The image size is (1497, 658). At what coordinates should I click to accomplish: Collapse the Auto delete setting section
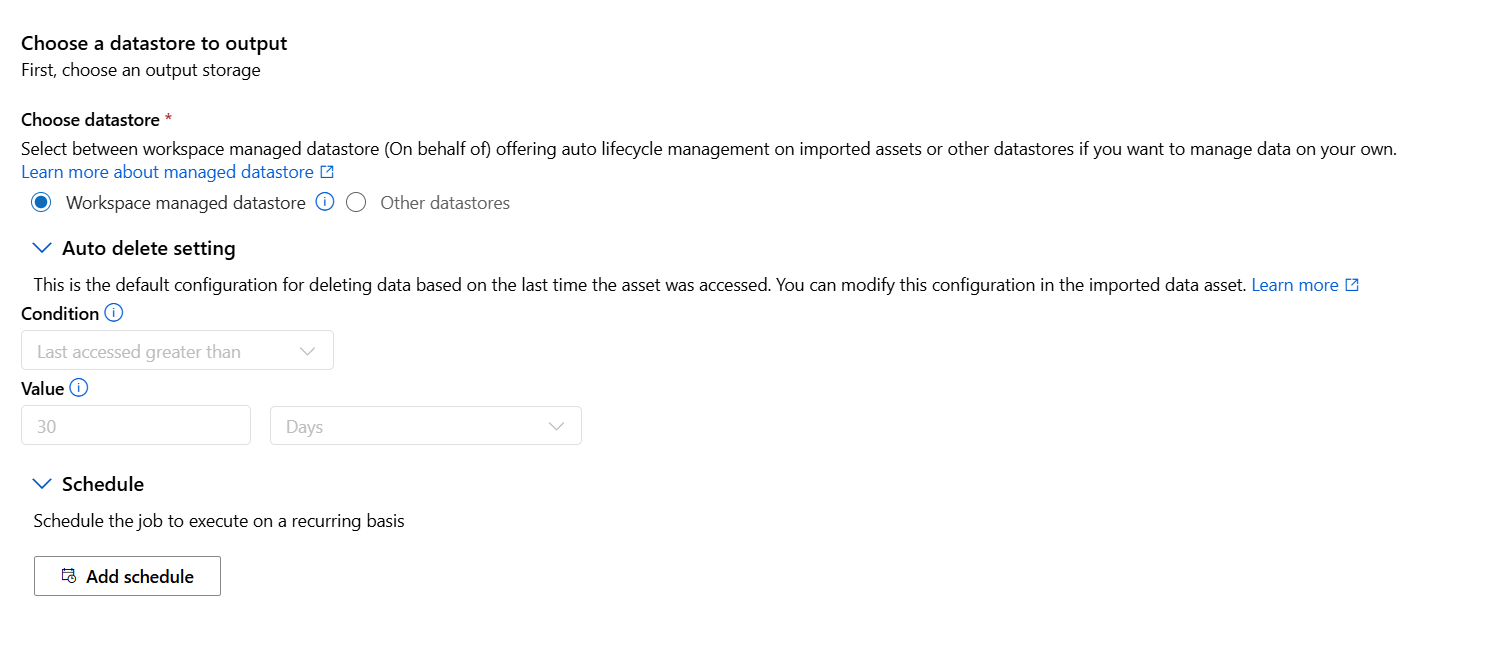(42, 248)
